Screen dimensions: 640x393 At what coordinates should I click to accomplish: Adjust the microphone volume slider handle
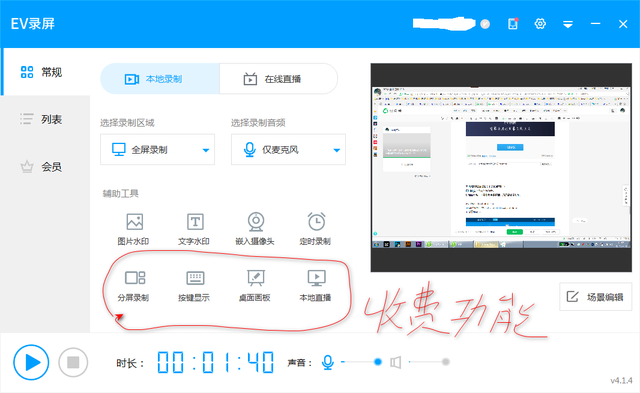click(378, 362)
